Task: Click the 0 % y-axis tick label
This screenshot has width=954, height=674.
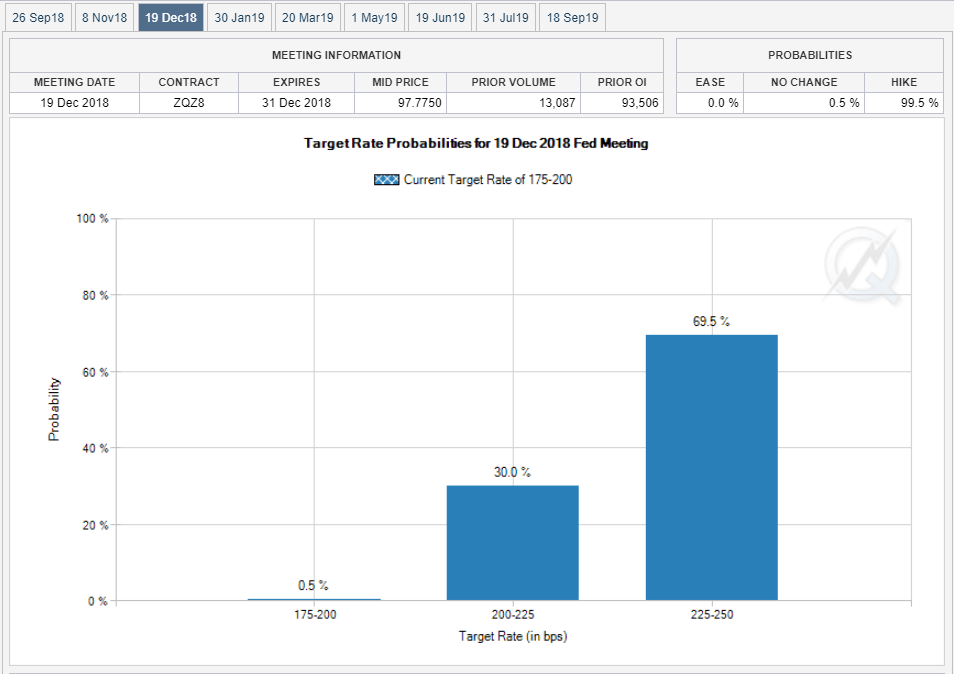Action: point(98,601)
